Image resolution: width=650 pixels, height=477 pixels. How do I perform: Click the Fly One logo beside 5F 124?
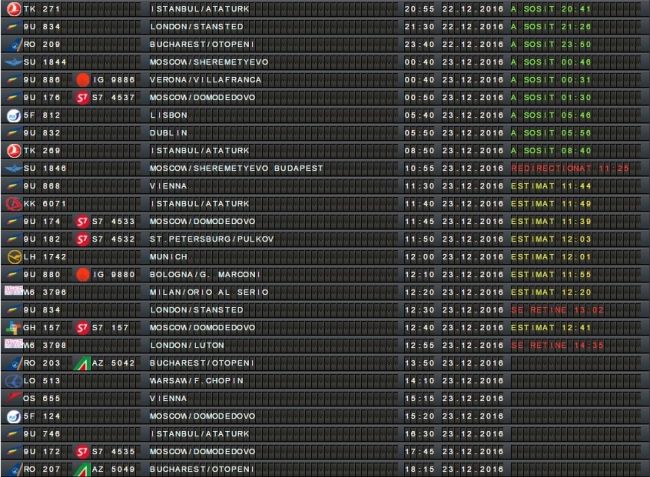point(14,416)
